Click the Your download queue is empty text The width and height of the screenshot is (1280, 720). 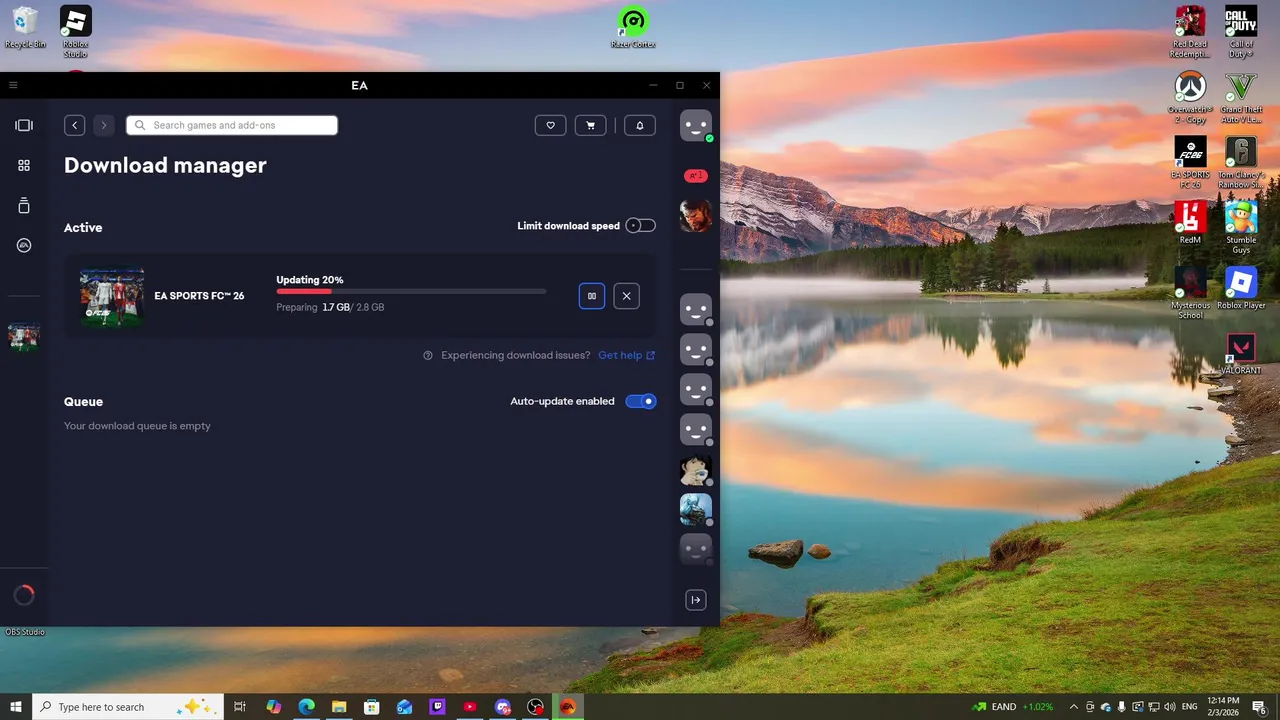[137, 426]
